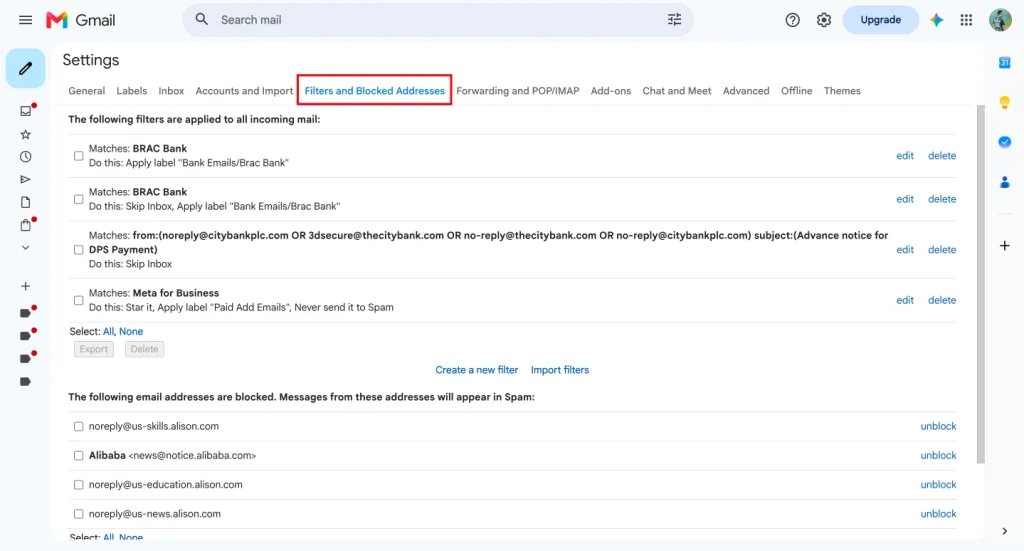Click the Delete filters button
1024x551 pixels.
(144, 349)
